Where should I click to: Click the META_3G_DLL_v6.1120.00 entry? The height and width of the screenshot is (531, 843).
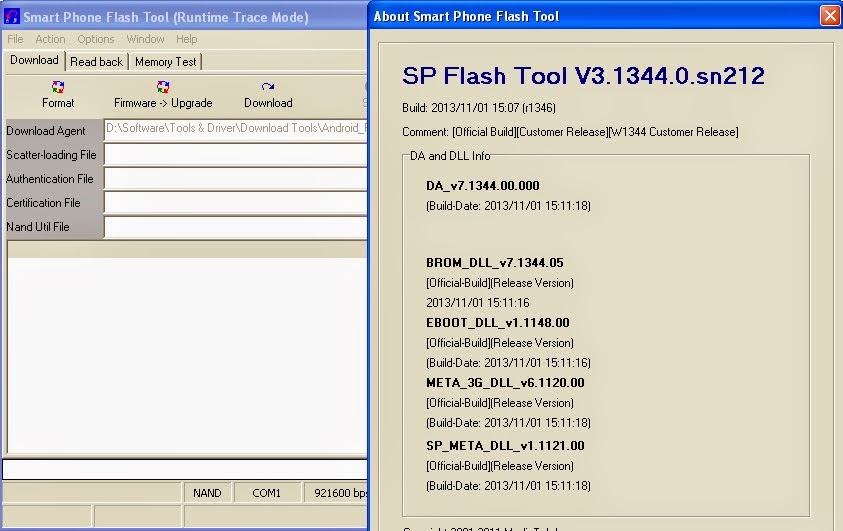pos(505,383)
